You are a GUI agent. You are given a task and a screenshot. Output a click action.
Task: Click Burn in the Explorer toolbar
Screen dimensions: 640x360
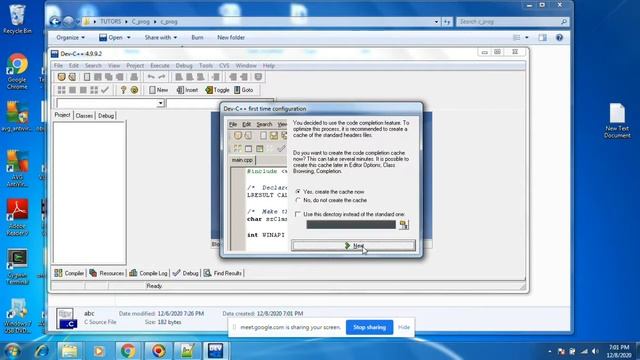[197, 38]
